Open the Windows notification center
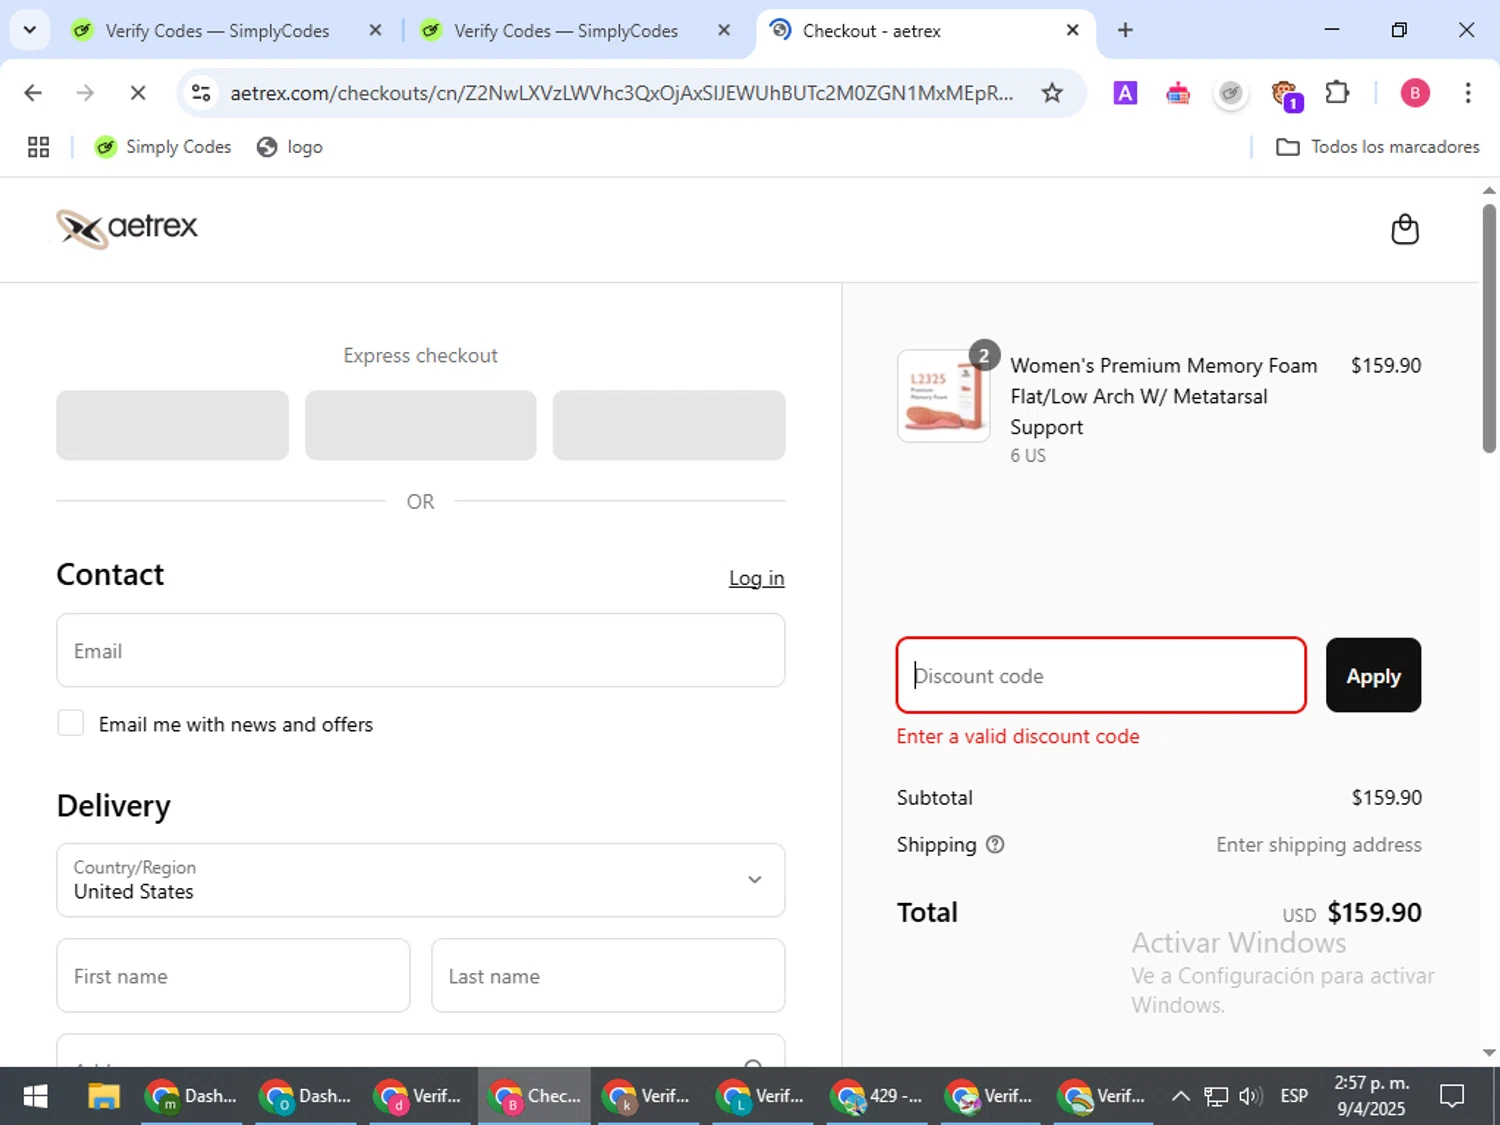The width and height of the screenshot is (1500, 1125). (1452, 1096)
